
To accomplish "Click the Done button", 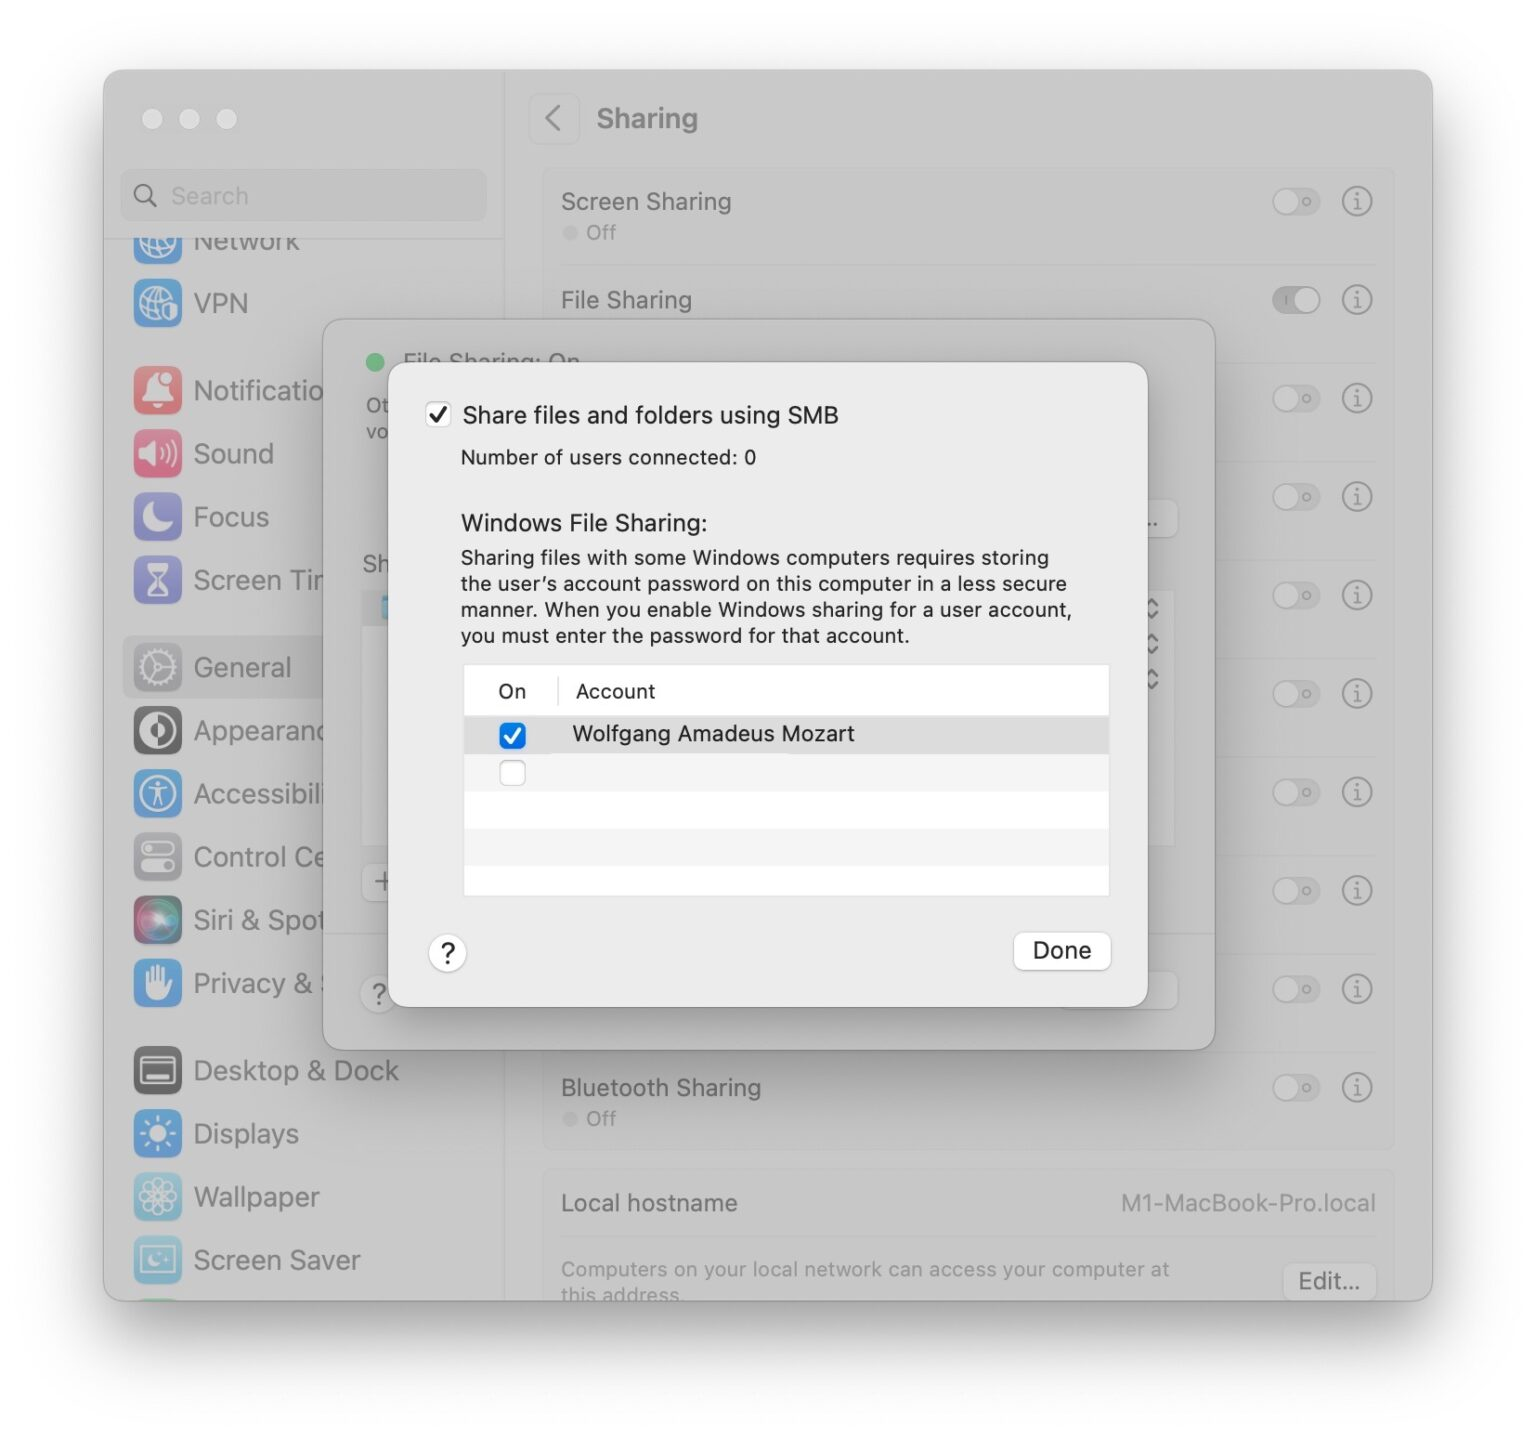I will click(1061, 950).
